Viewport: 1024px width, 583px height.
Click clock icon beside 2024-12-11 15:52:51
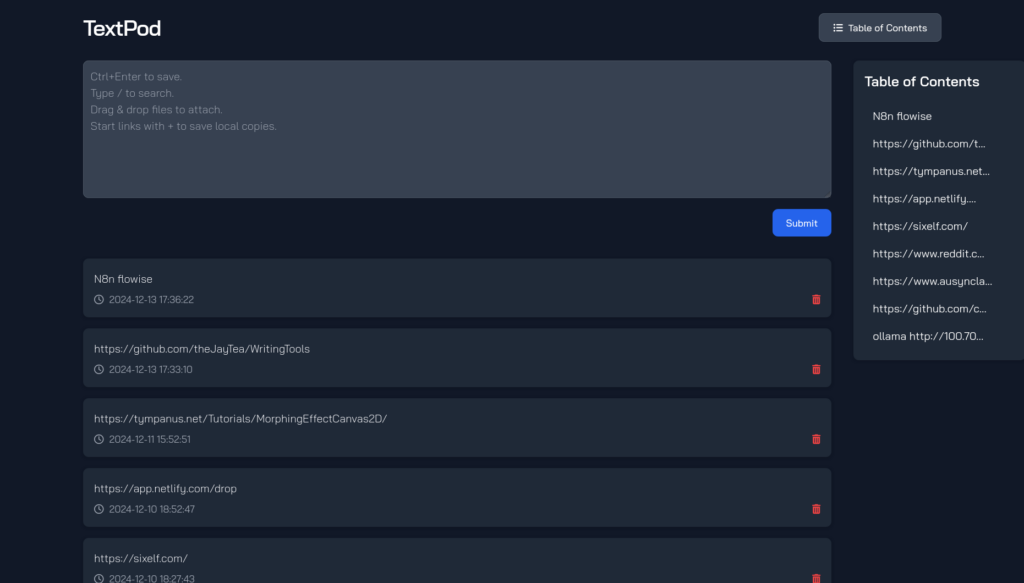(99, 439)
